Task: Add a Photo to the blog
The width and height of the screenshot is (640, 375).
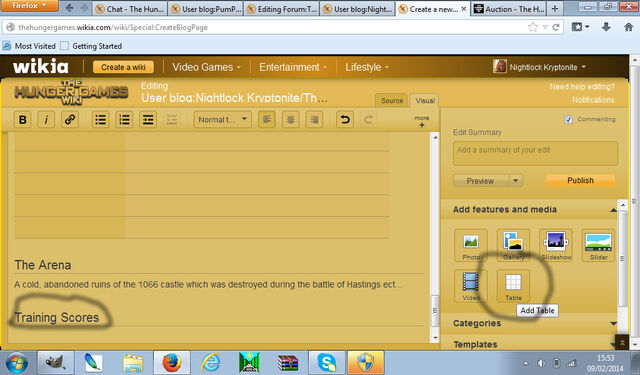Action: [471, 245]
